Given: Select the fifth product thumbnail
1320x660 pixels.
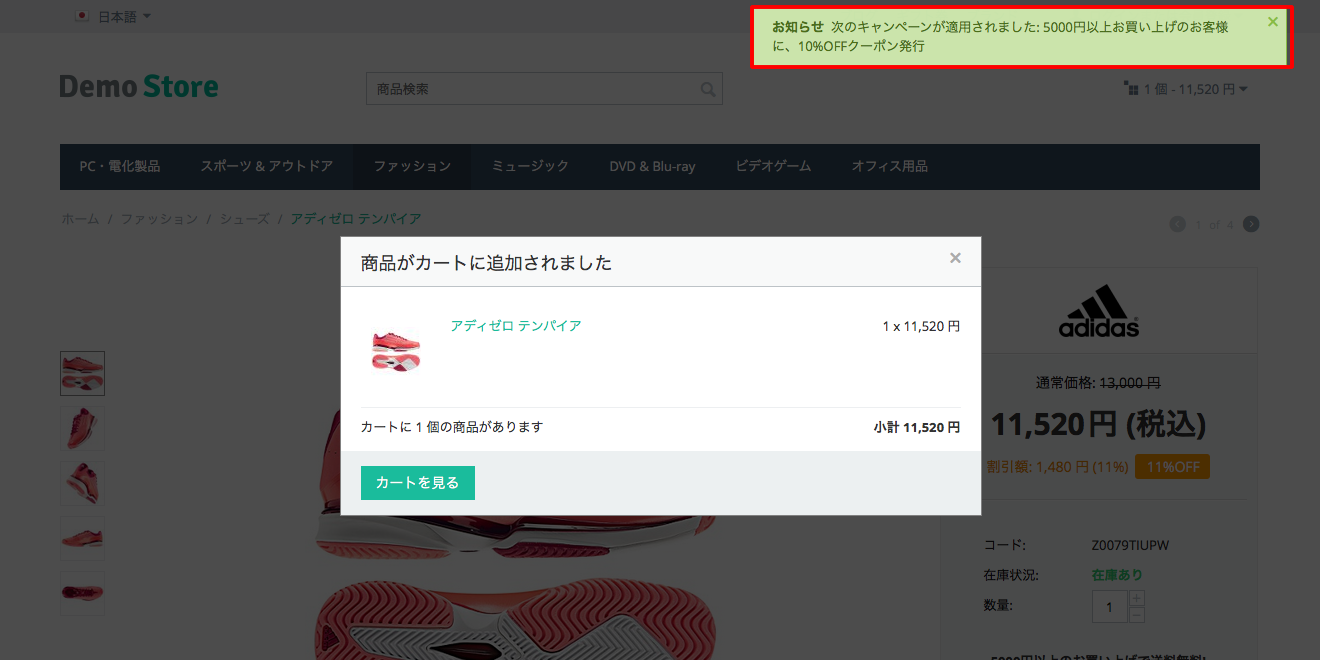Looking at the screenshot, I should coord(82,593).
